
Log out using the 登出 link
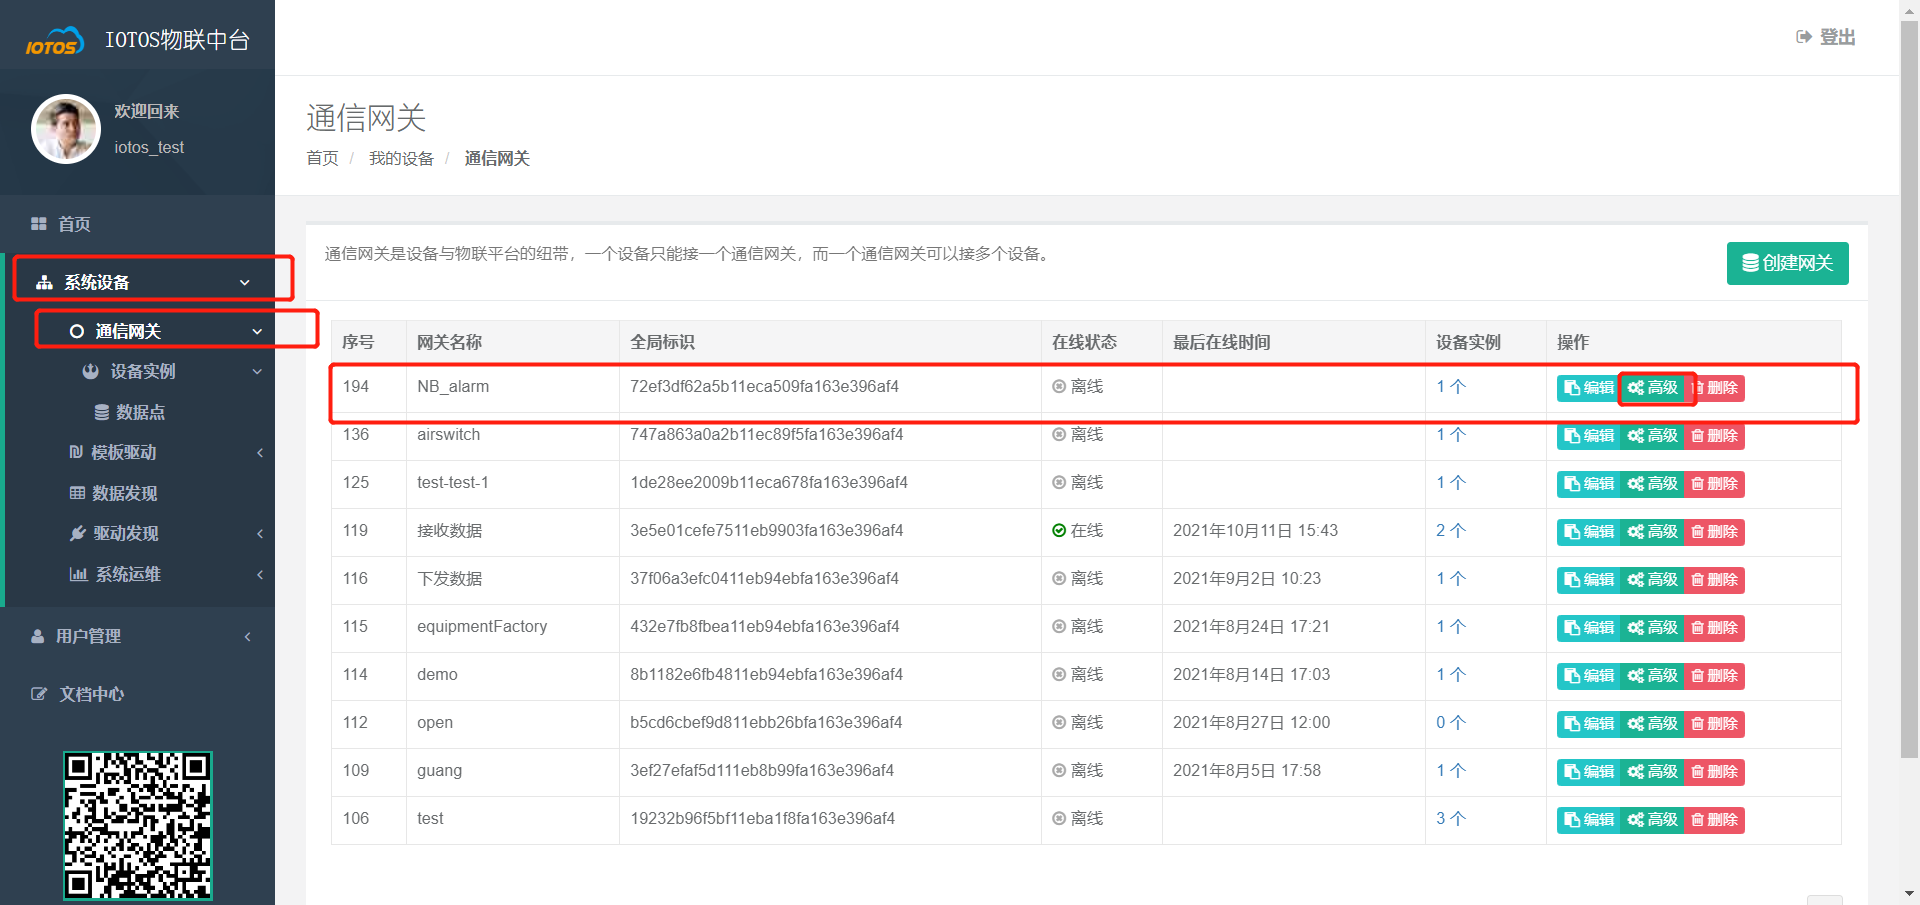(1826, 37)
